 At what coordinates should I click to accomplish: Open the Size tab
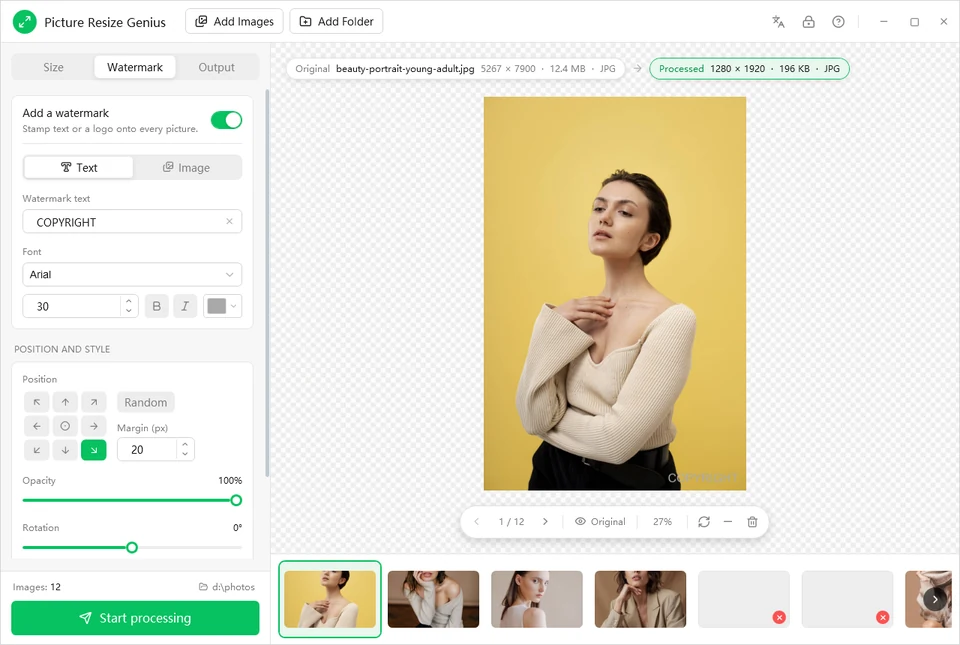53,67
